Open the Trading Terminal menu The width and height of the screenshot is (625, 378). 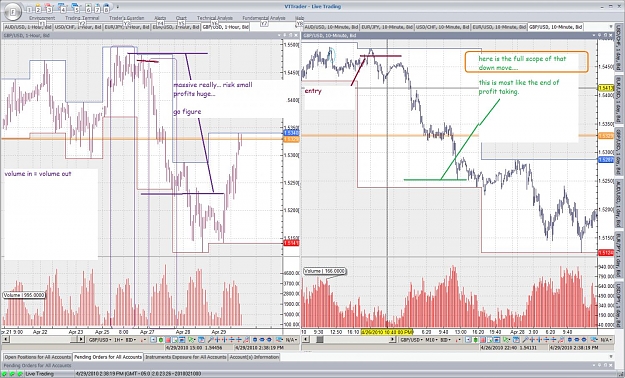tap(82, 18)
